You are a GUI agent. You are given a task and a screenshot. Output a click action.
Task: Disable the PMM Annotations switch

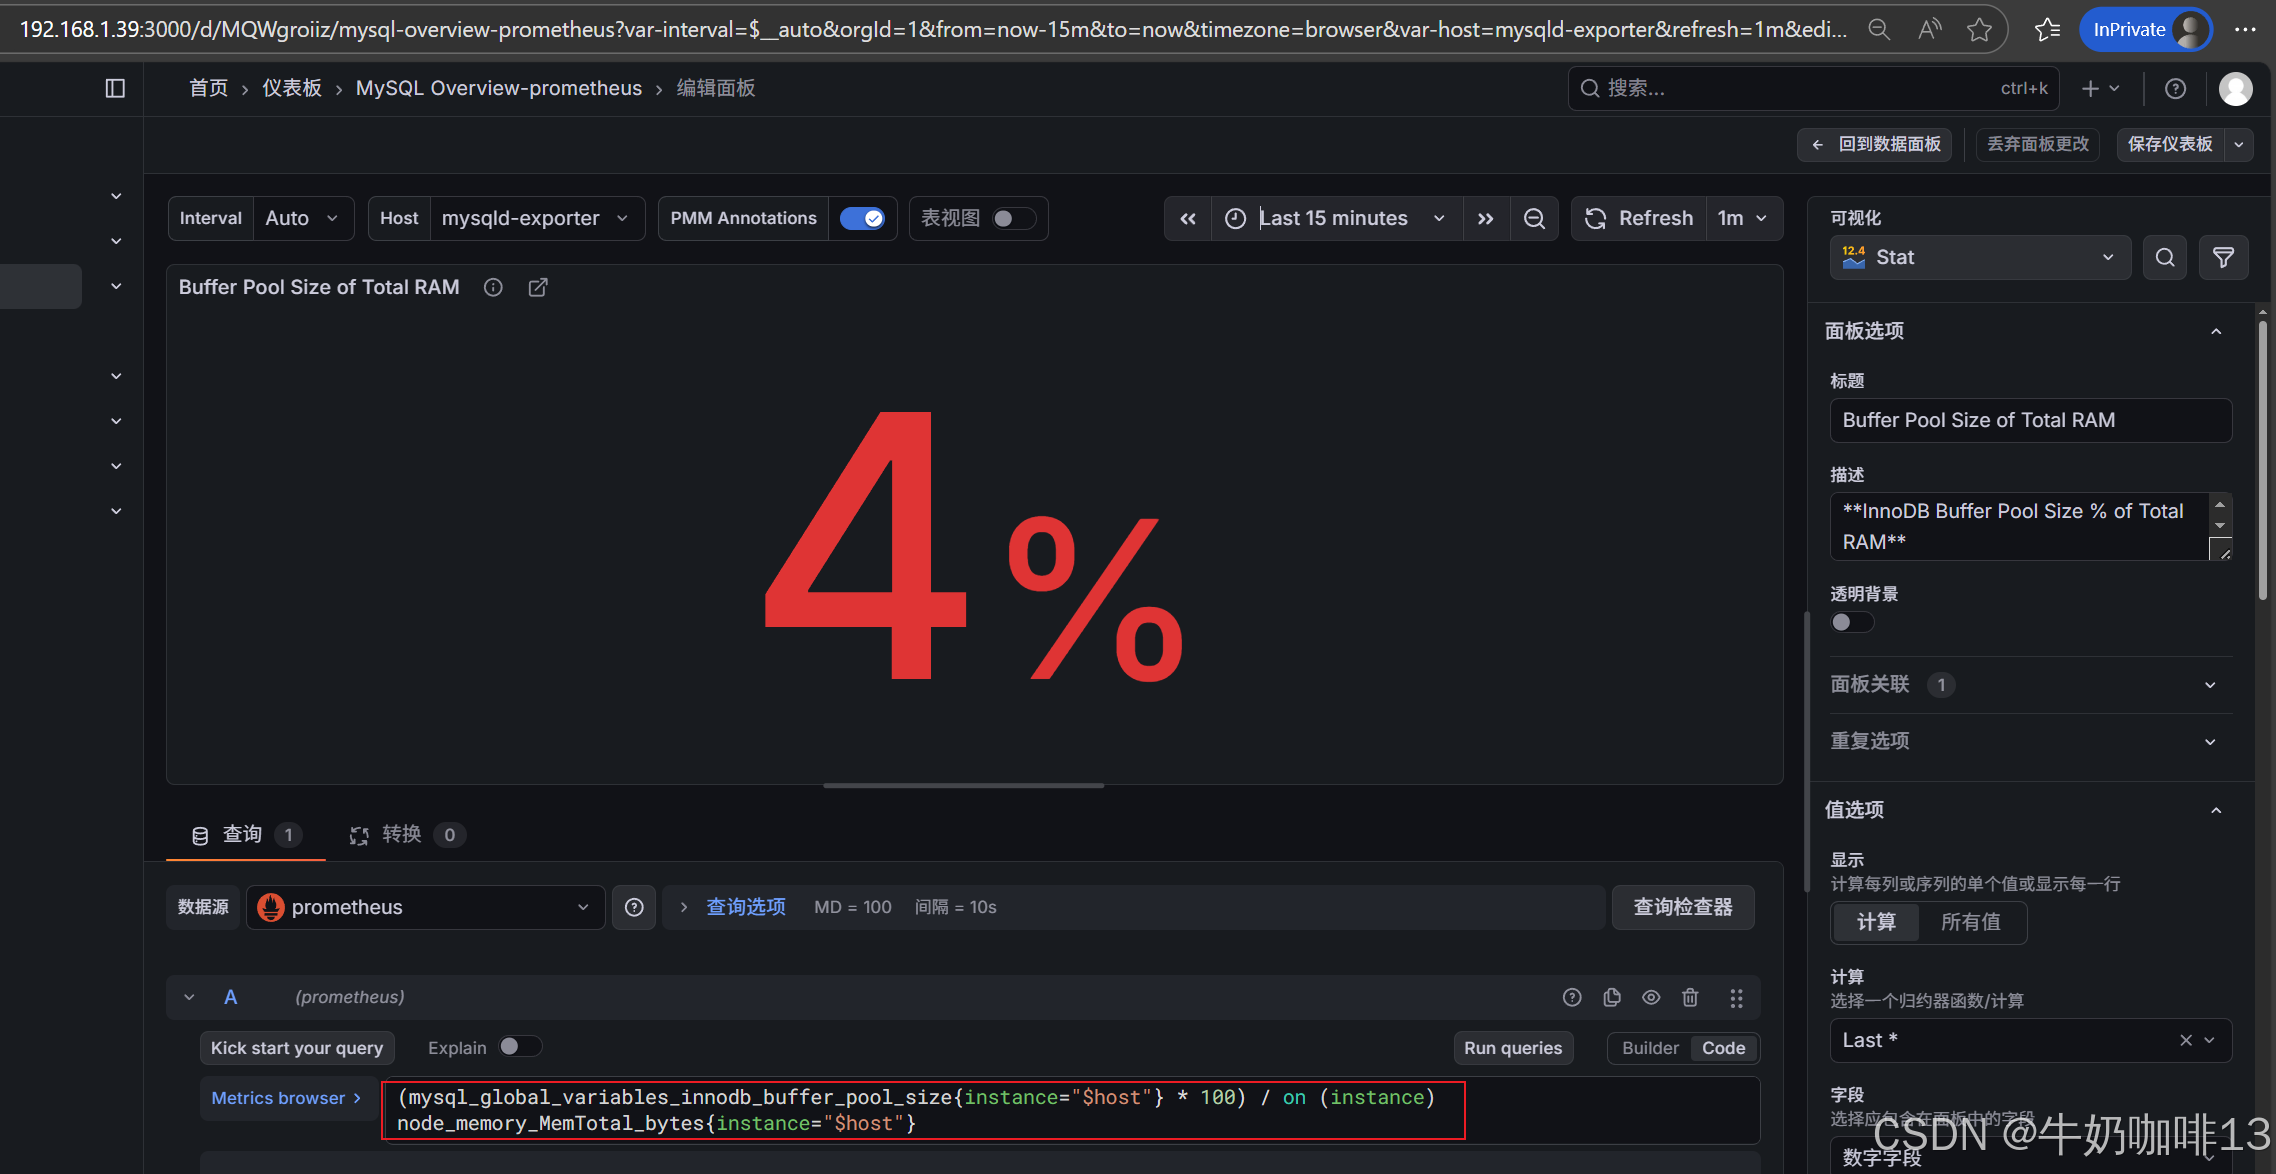pyautogui.click(x=862, y=219)
